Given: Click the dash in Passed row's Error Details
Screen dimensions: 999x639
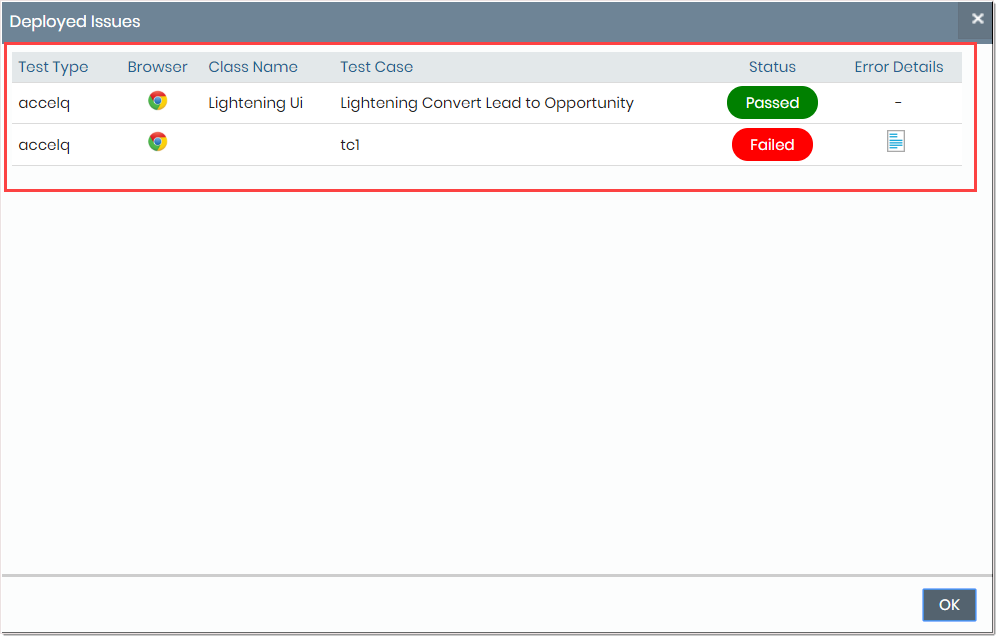Looking at the screenshot, I should (898, 103).
